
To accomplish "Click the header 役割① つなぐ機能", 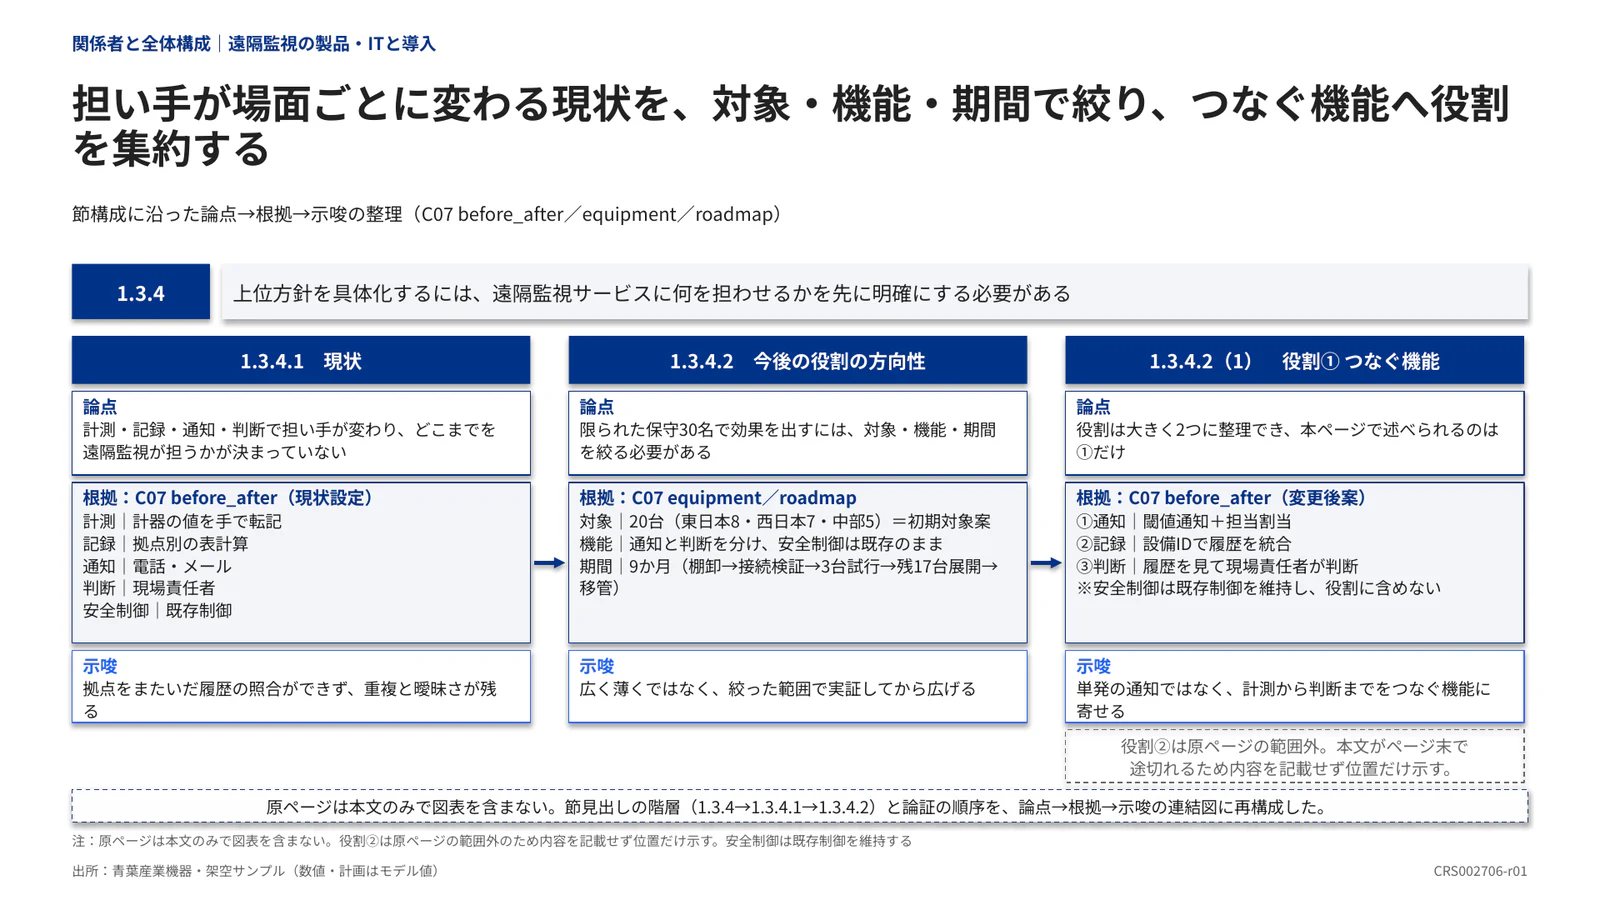I will [x=1294, y=360].
